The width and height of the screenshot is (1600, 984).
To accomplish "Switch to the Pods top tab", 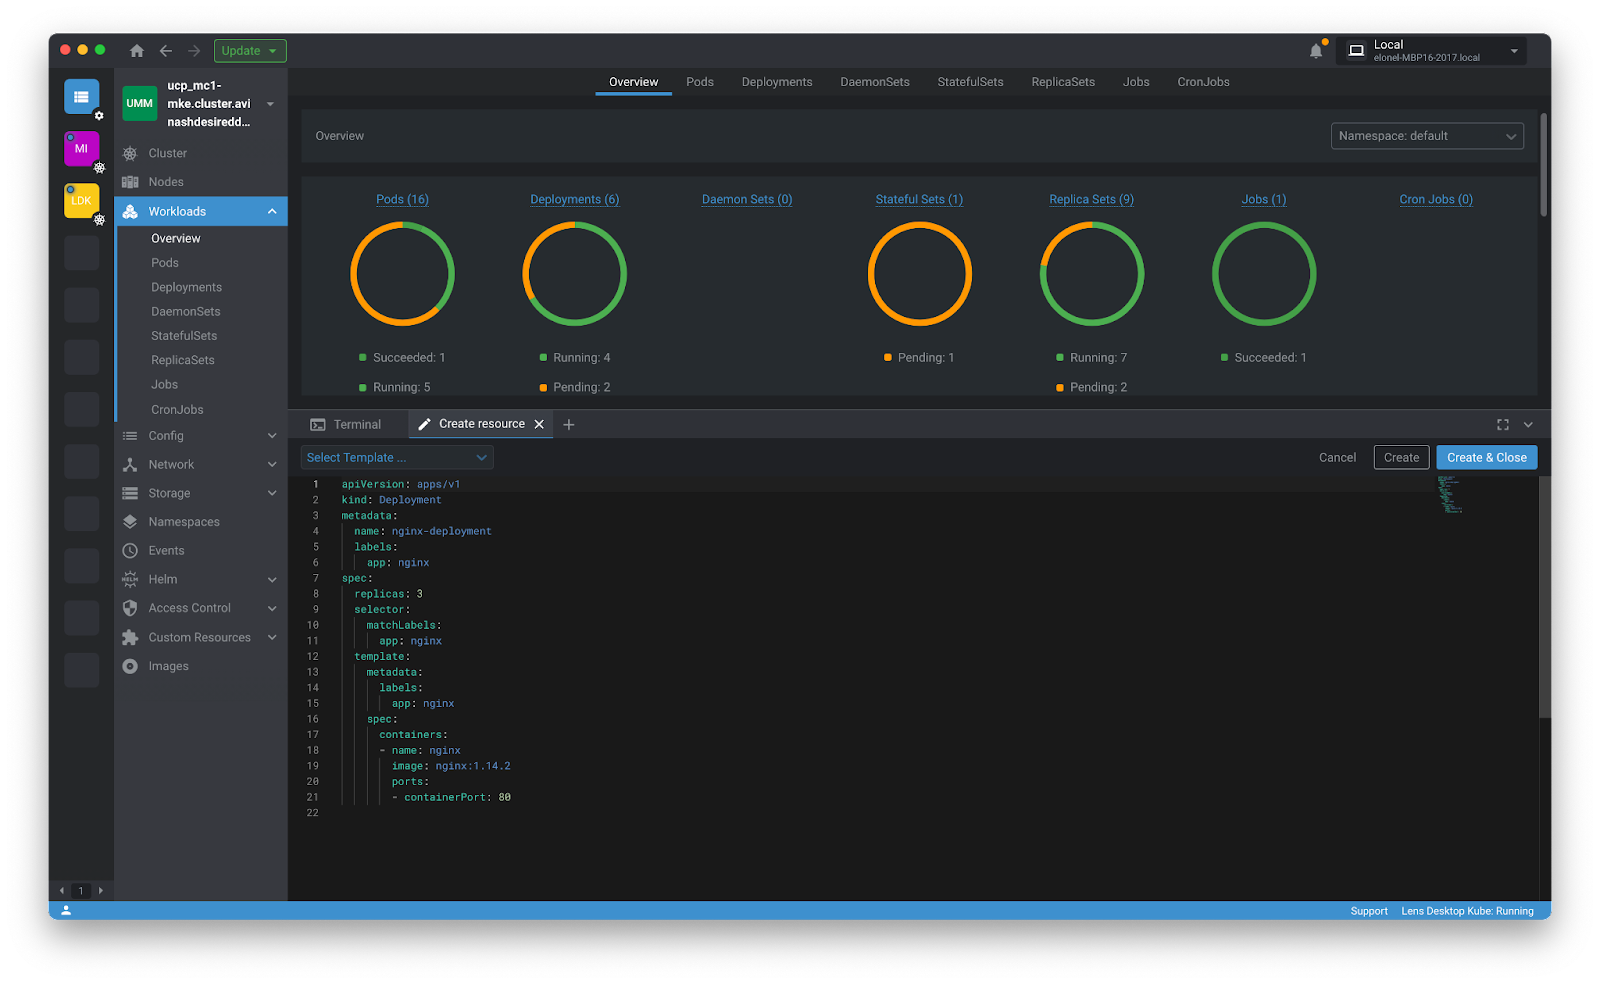I will (x=700, y=82).
